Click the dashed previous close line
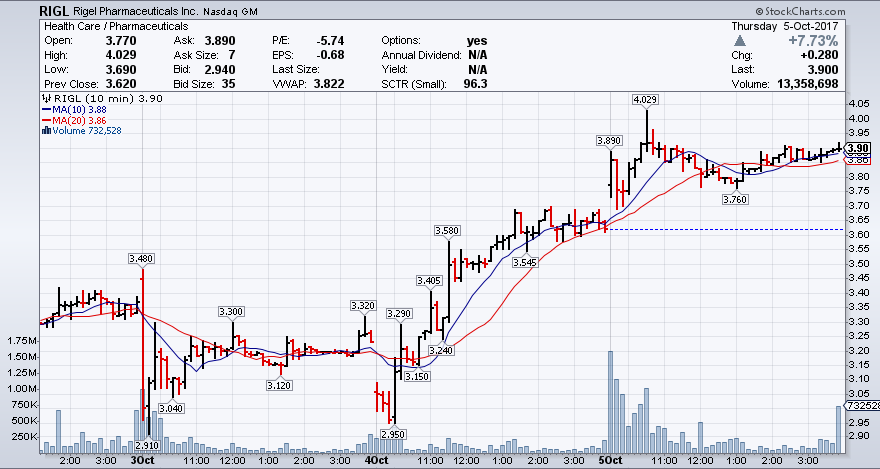Image resolution: width=880 pixels, height=469 pixels. pyautogui.click(x=720, y=230)
